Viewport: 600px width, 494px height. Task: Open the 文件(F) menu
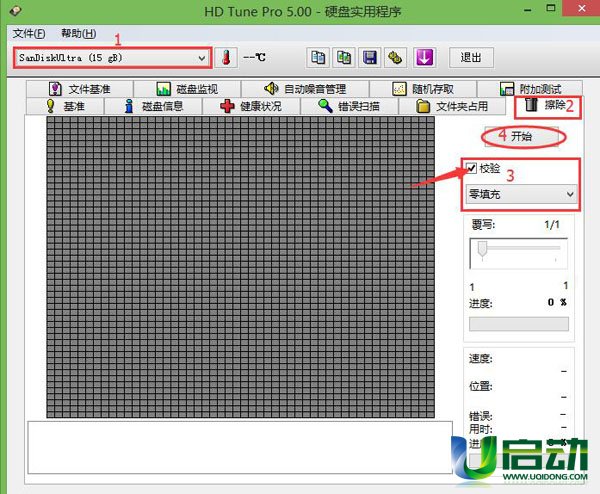click(x=29, y=34)
